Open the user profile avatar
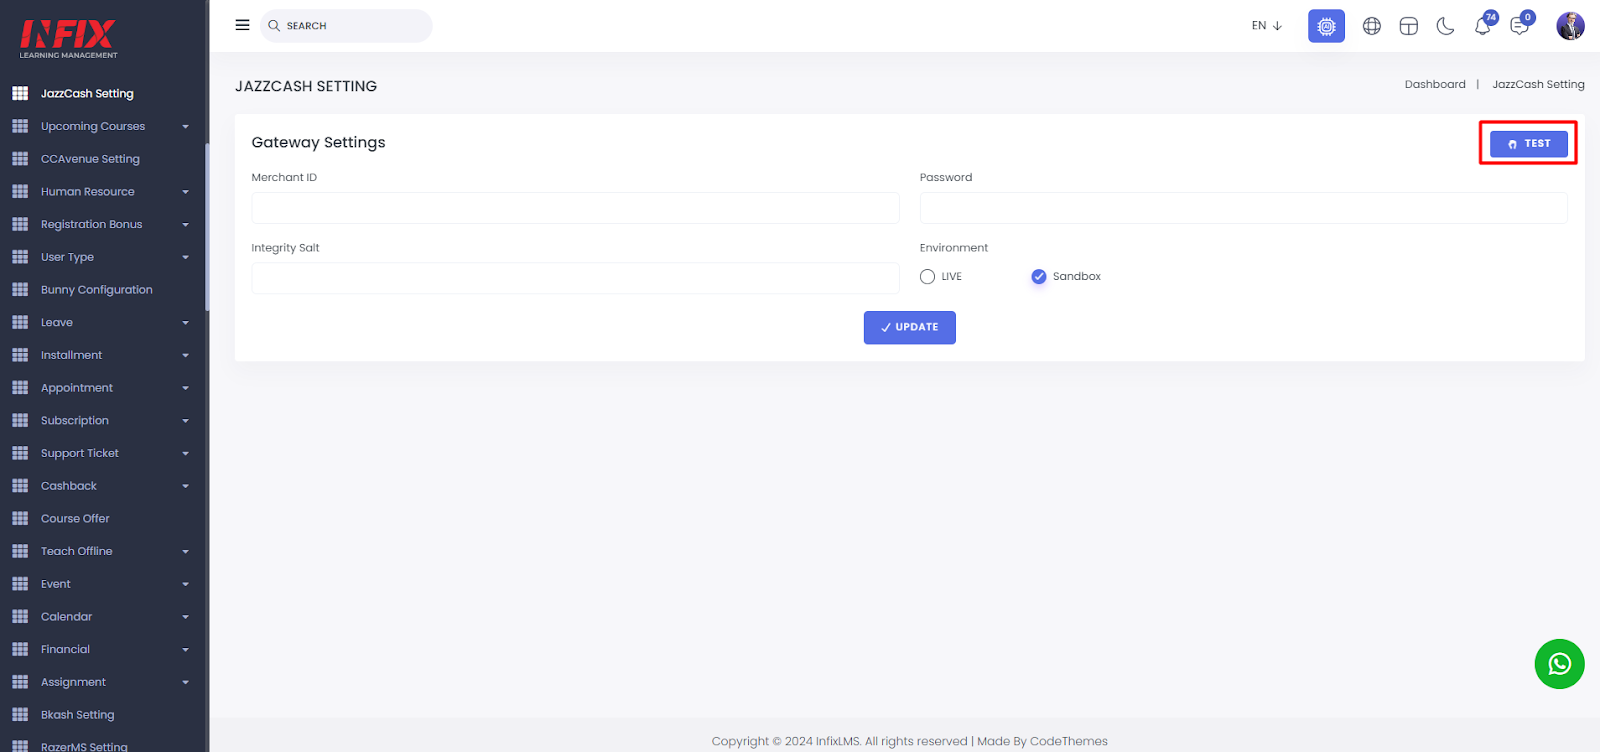This screenshot has width=1600, height=752. point(1570,26)
